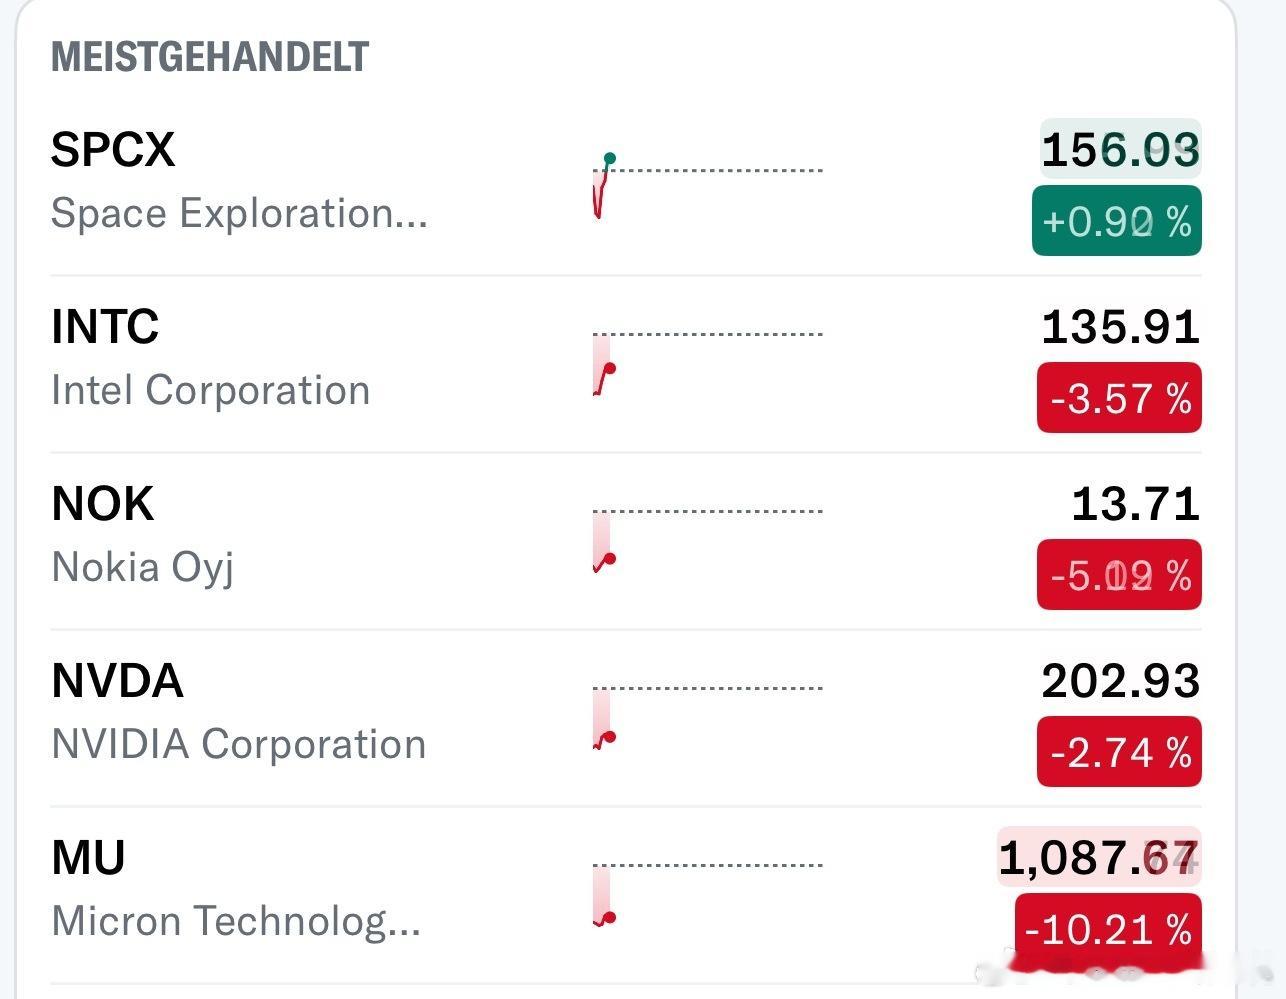
Task: Open the SPCX sparkline chart
Action: [707, 186]
